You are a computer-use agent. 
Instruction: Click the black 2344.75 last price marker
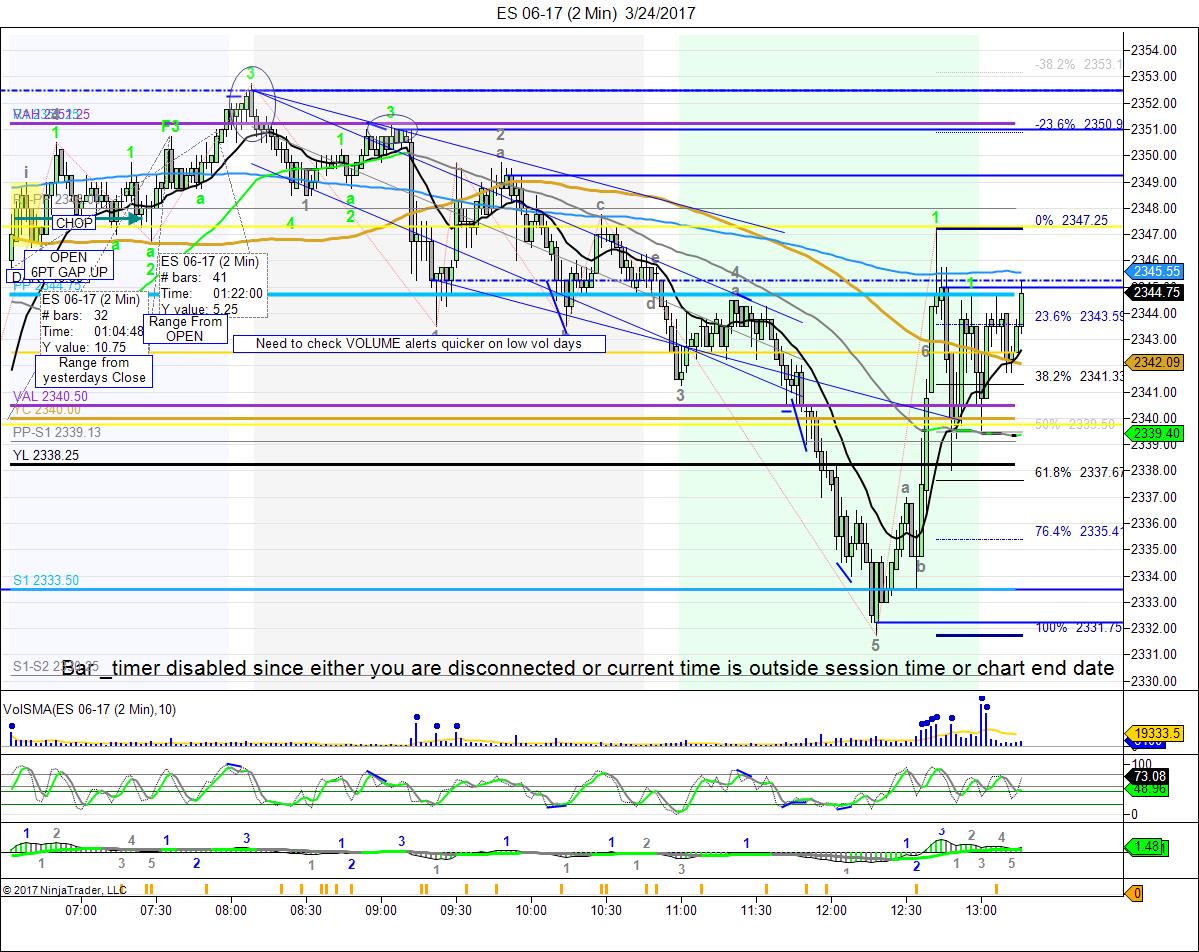[1155, 292]
